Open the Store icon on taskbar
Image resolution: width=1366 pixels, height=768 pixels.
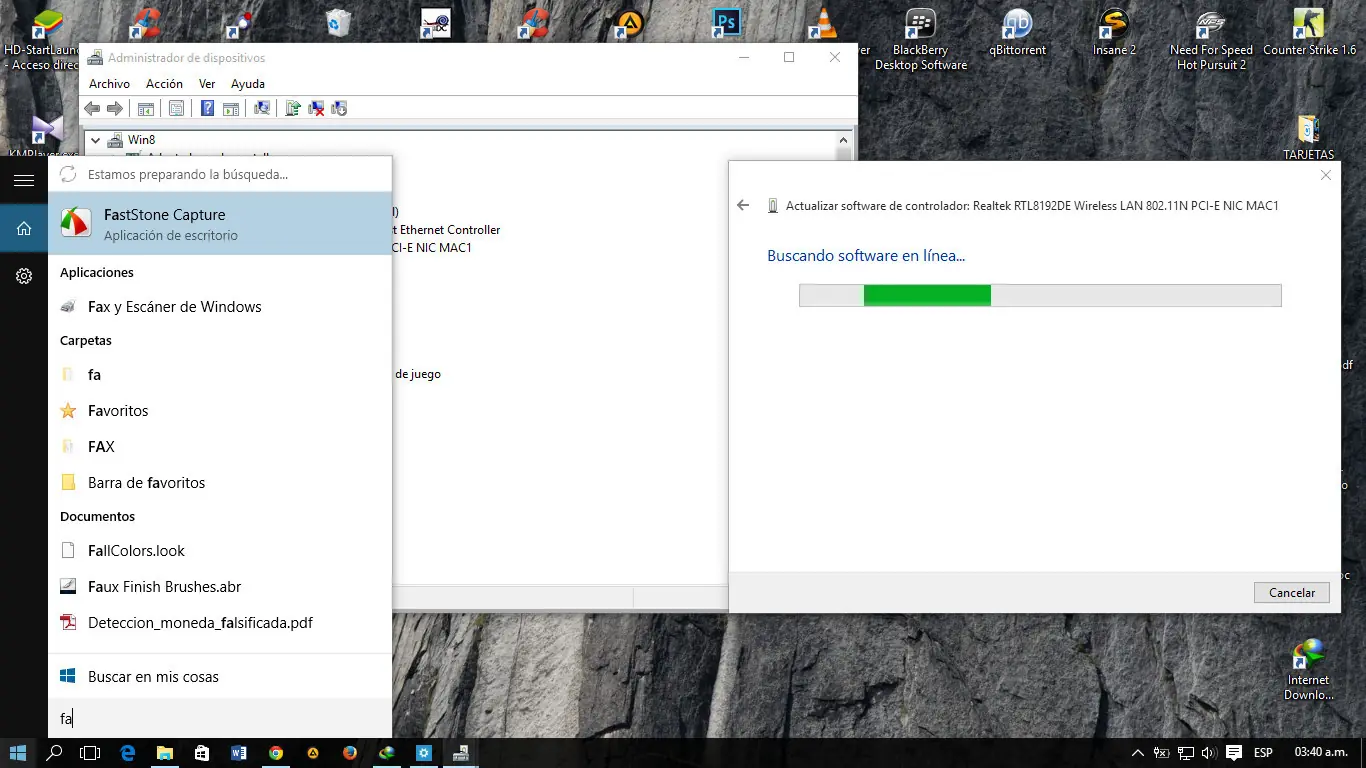tap(202, 753)
